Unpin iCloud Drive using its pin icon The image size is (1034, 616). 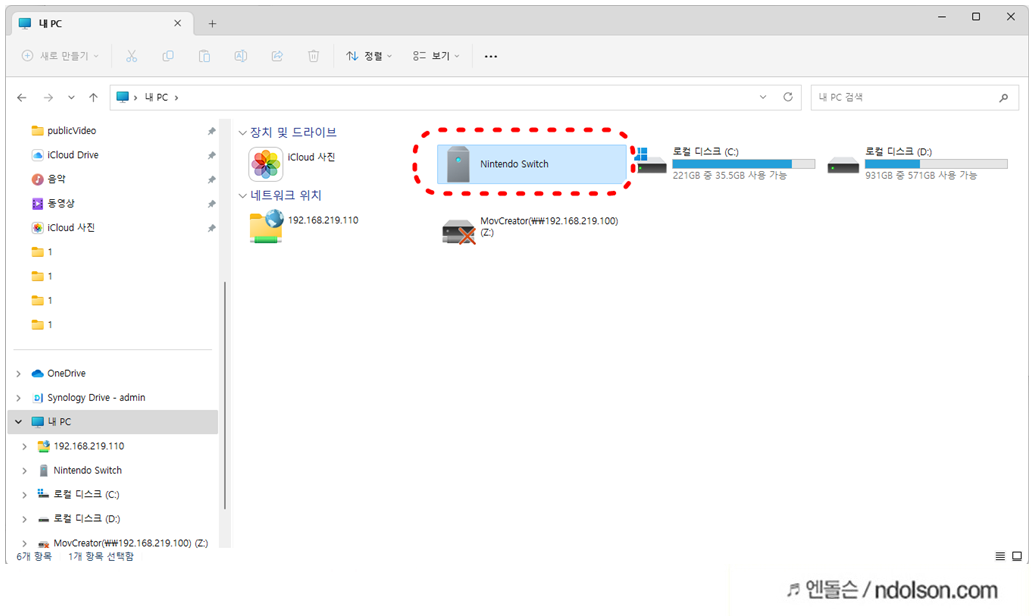point(211,156)
